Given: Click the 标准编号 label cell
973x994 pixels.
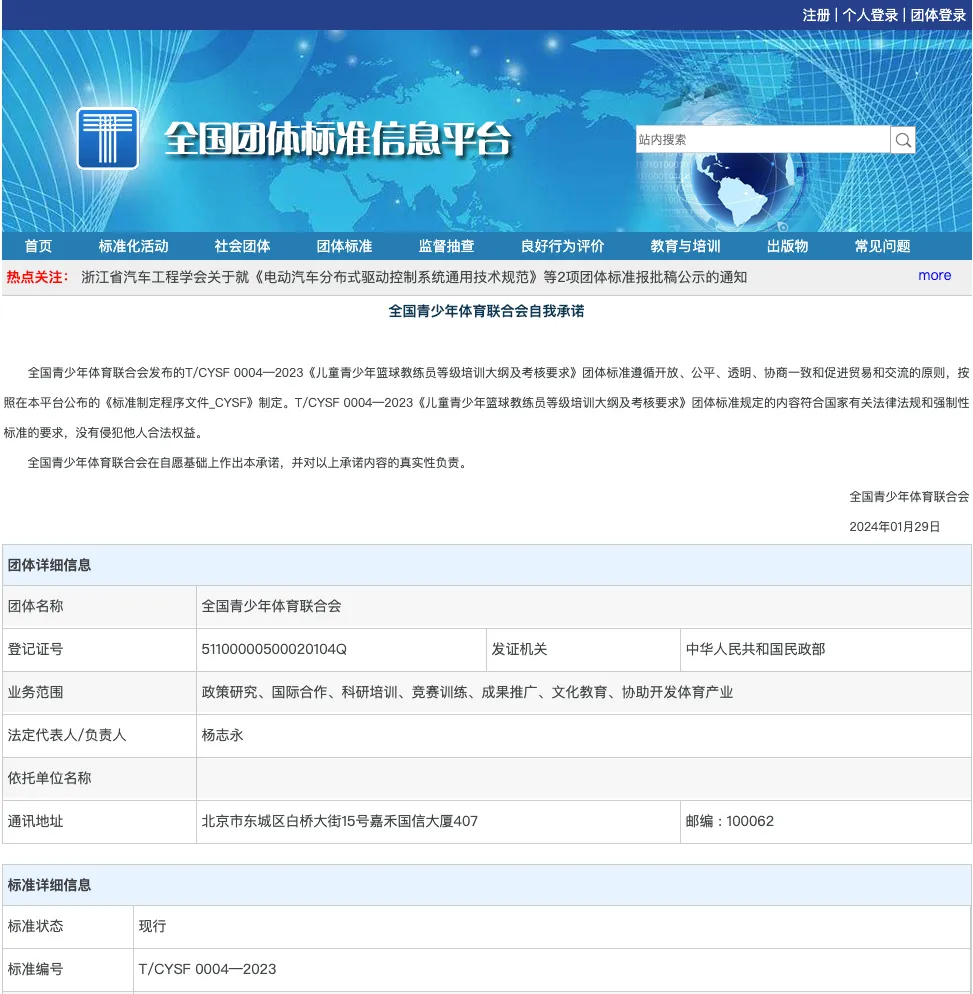Looking at the screenshot, I should (x=68, y=969).
